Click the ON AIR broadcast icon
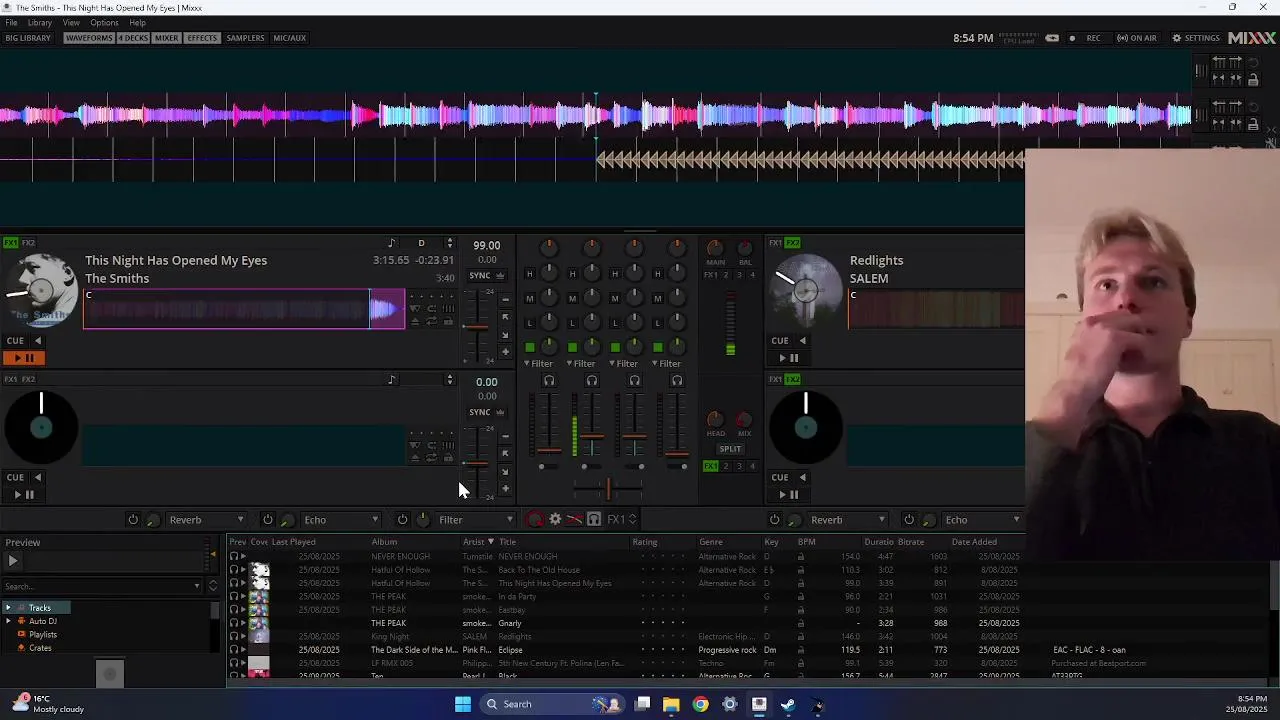1280x720 pixels. (1137, 38)
